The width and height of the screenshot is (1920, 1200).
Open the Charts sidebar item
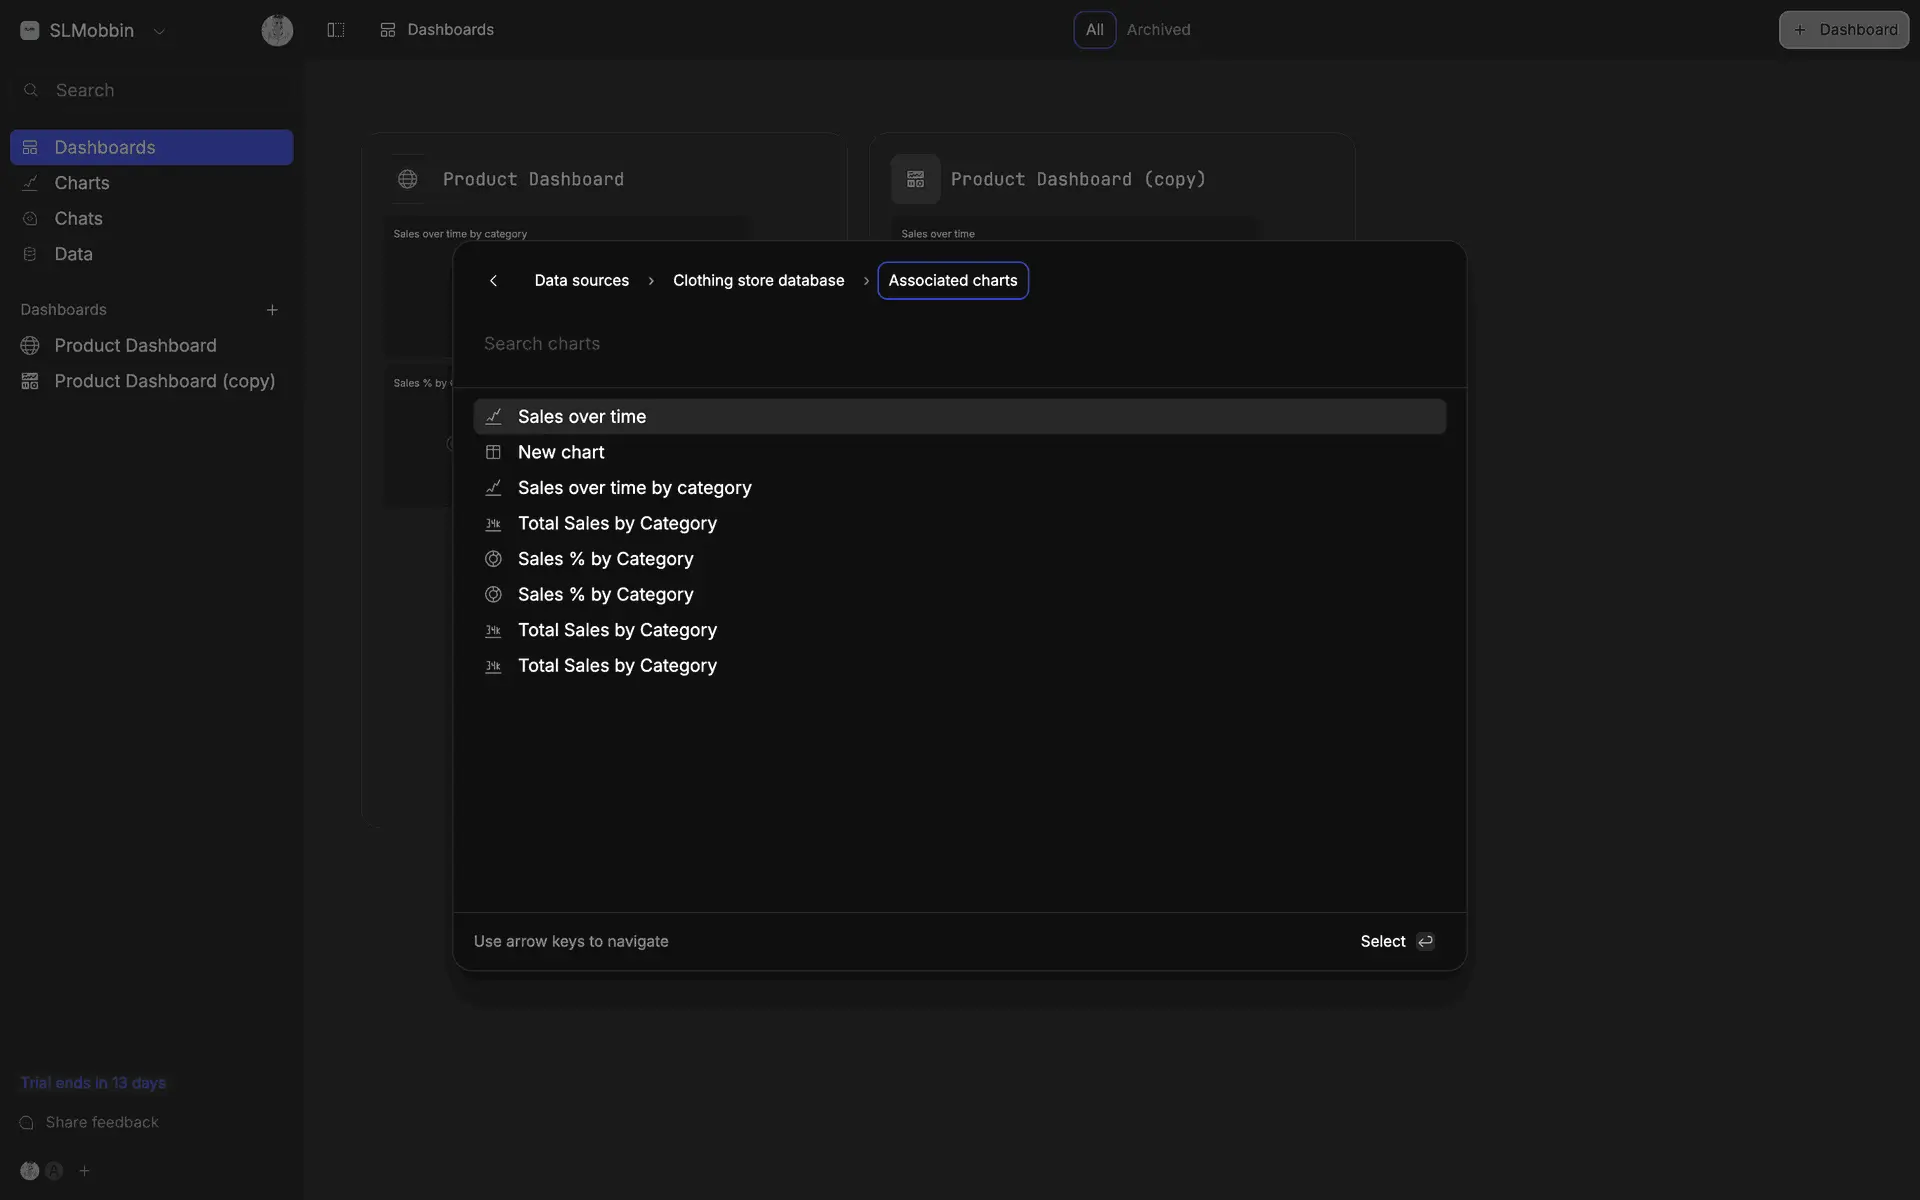click(x=82, y=183)
